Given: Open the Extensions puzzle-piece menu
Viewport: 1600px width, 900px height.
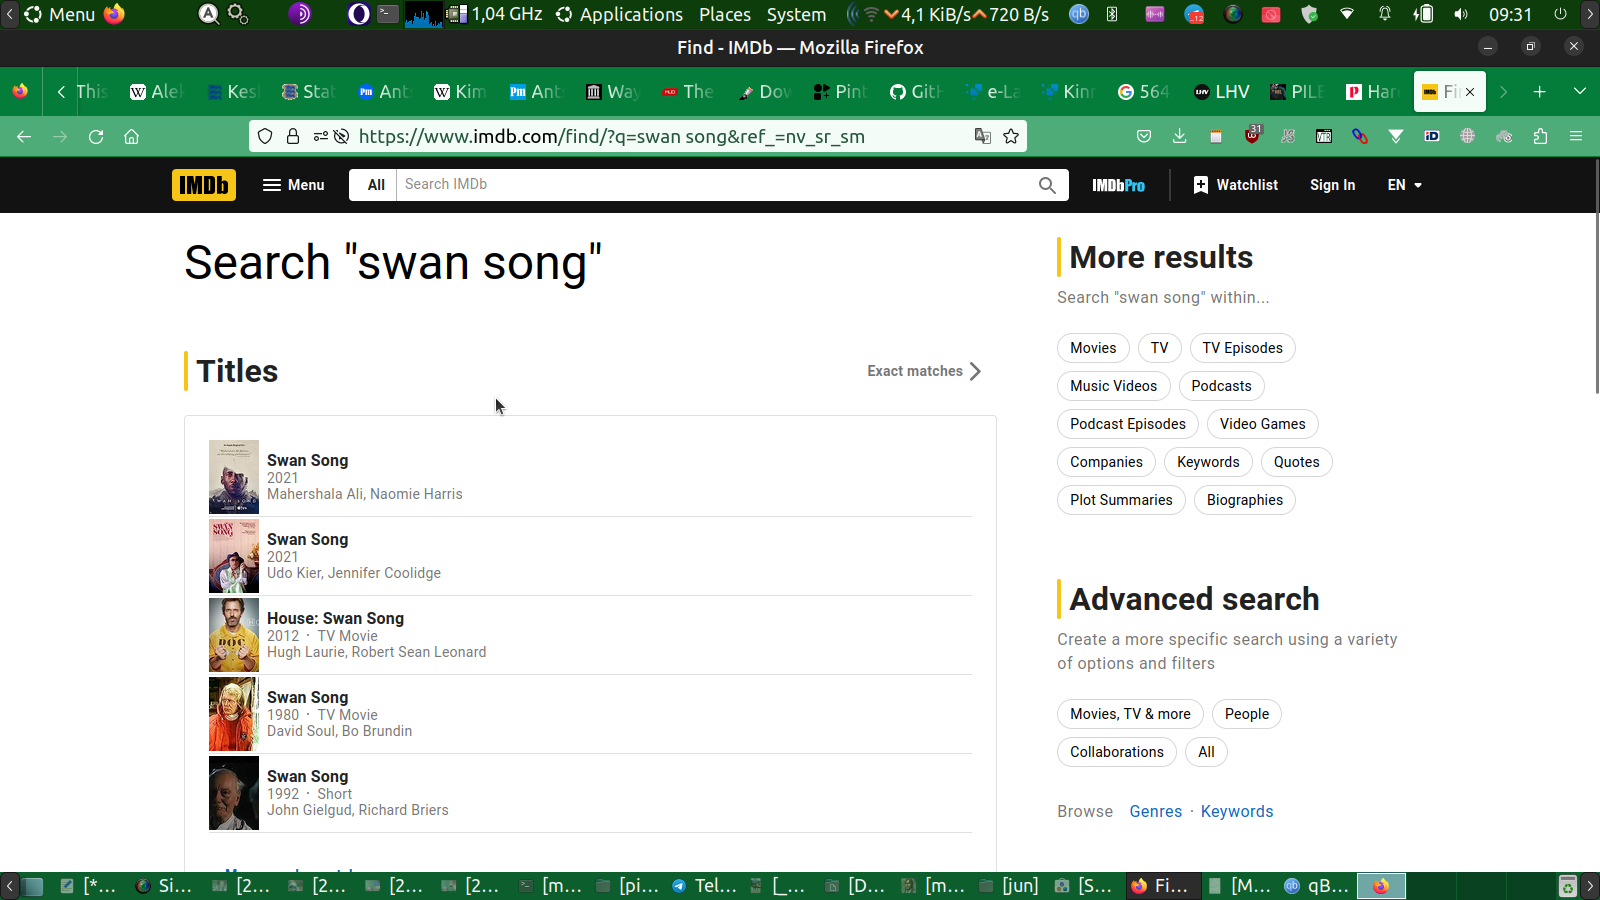Looking at the screenshot, I should [1540, 136].
